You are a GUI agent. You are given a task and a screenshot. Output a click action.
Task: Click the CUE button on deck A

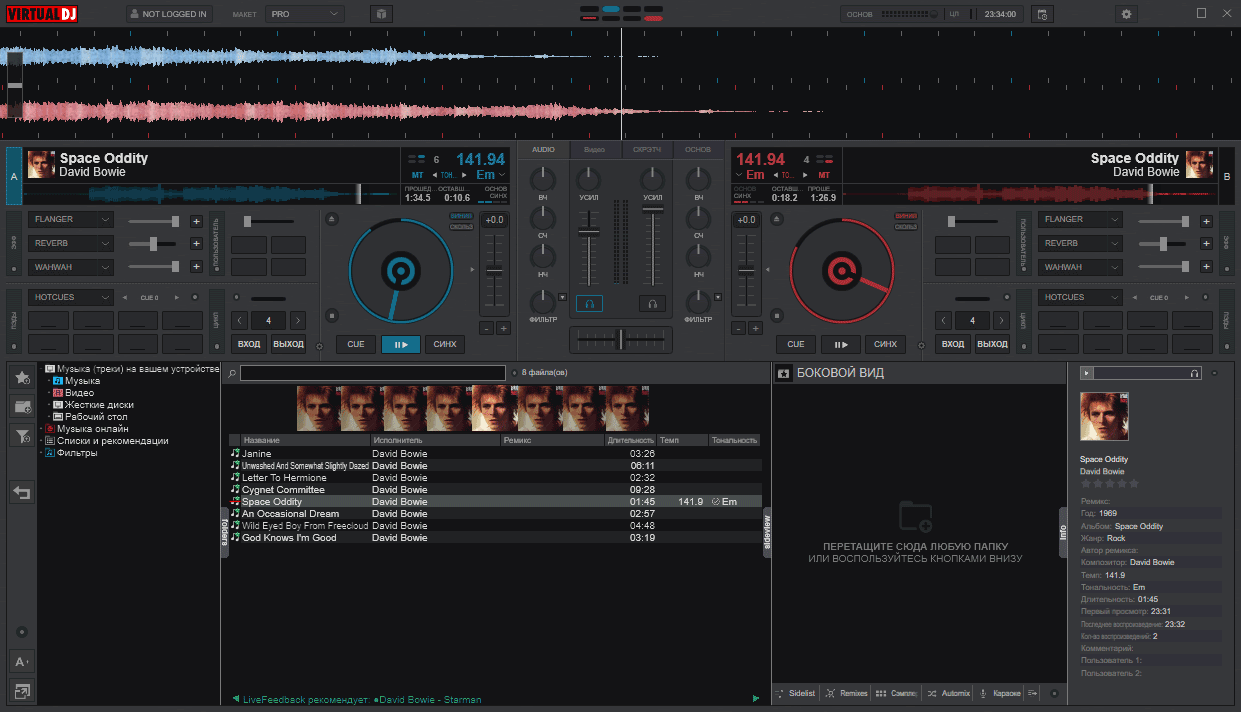(x=356, y=344)
